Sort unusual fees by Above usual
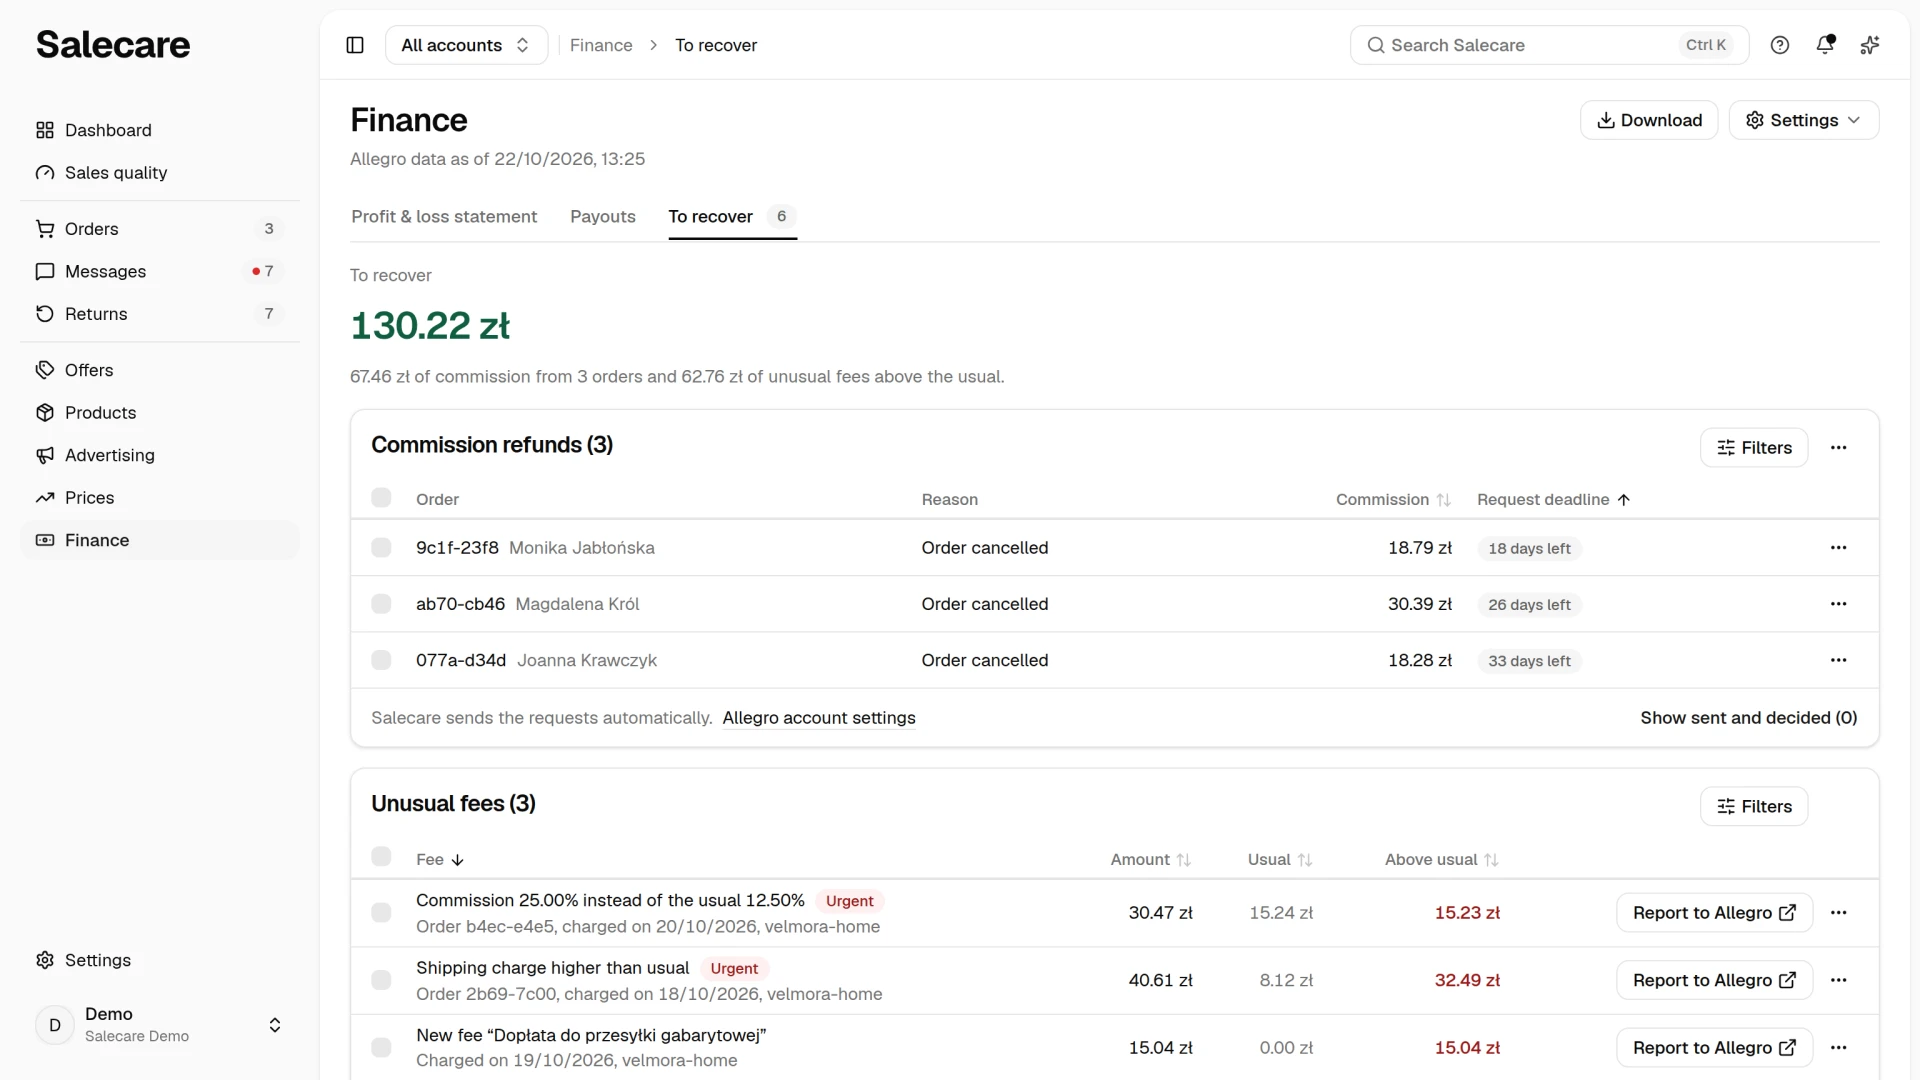1920x1080 pixels. pos(1491,860)
